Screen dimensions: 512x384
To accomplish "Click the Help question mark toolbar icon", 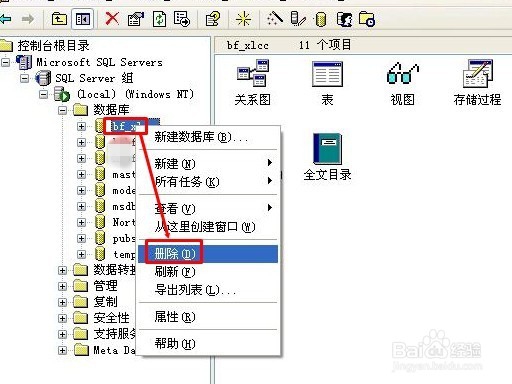I will click(x=213, y=19).
